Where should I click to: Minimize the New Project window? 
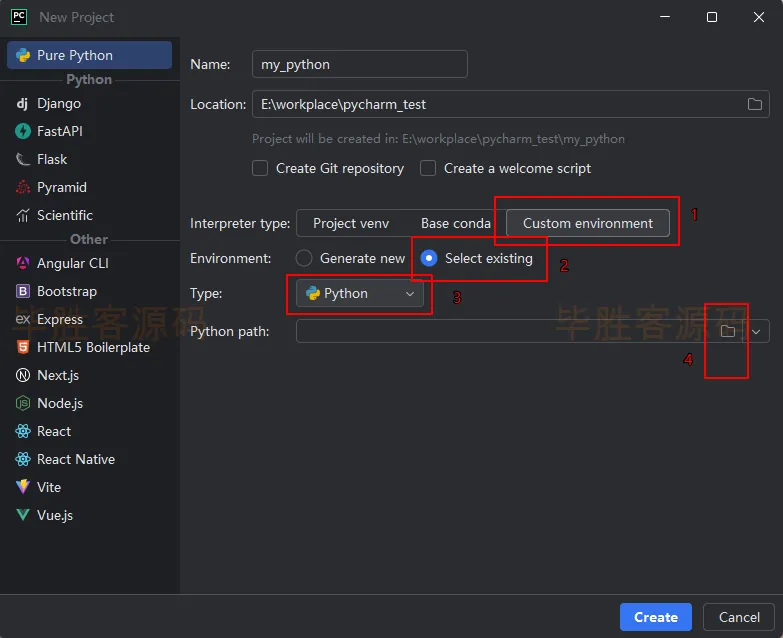tap(665, 17)
